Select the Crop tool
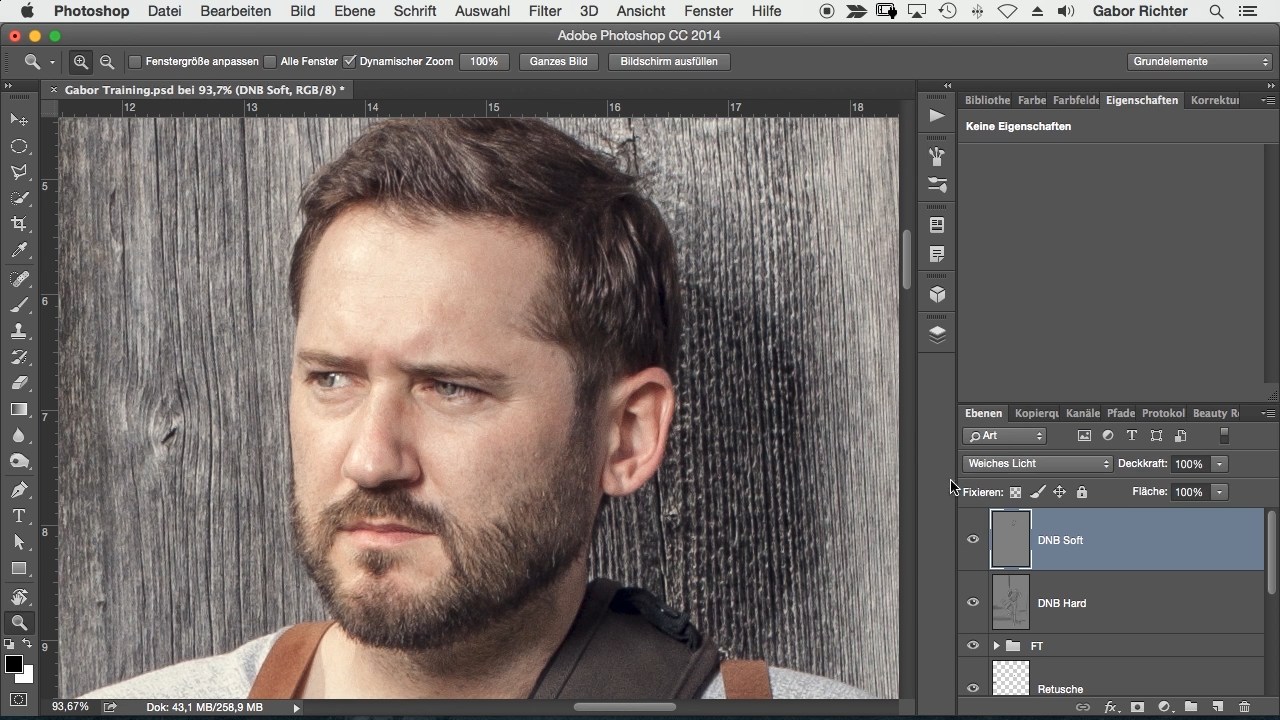Screen dimensions: 1280x720 pyautogui.click(x=19, y=224)
